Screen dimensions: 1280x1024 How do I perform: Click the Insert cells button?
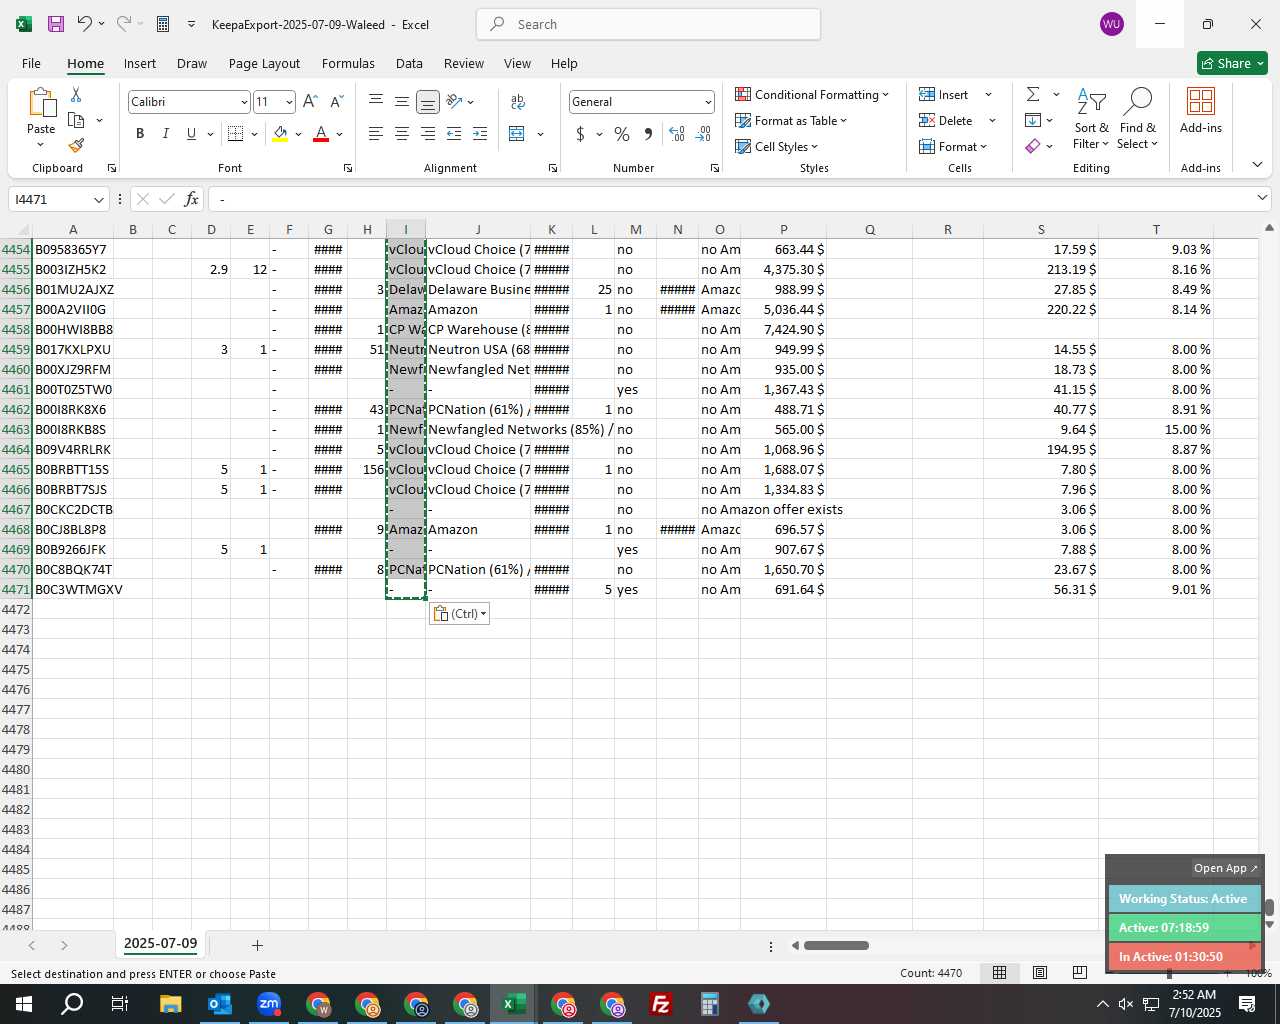[x=945, y=94]
